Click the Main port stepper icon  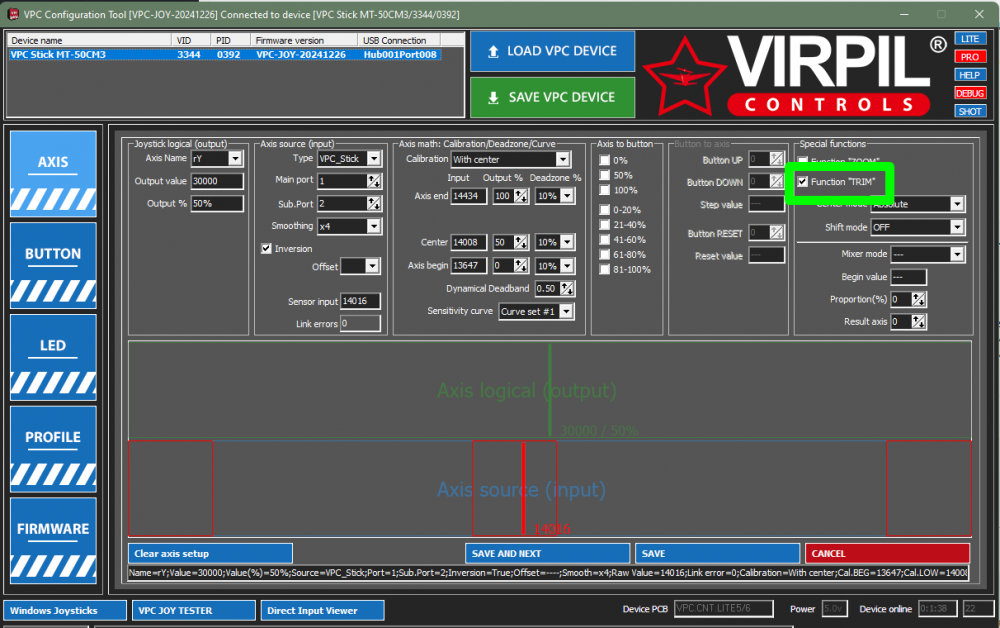[x=374, y=181]
